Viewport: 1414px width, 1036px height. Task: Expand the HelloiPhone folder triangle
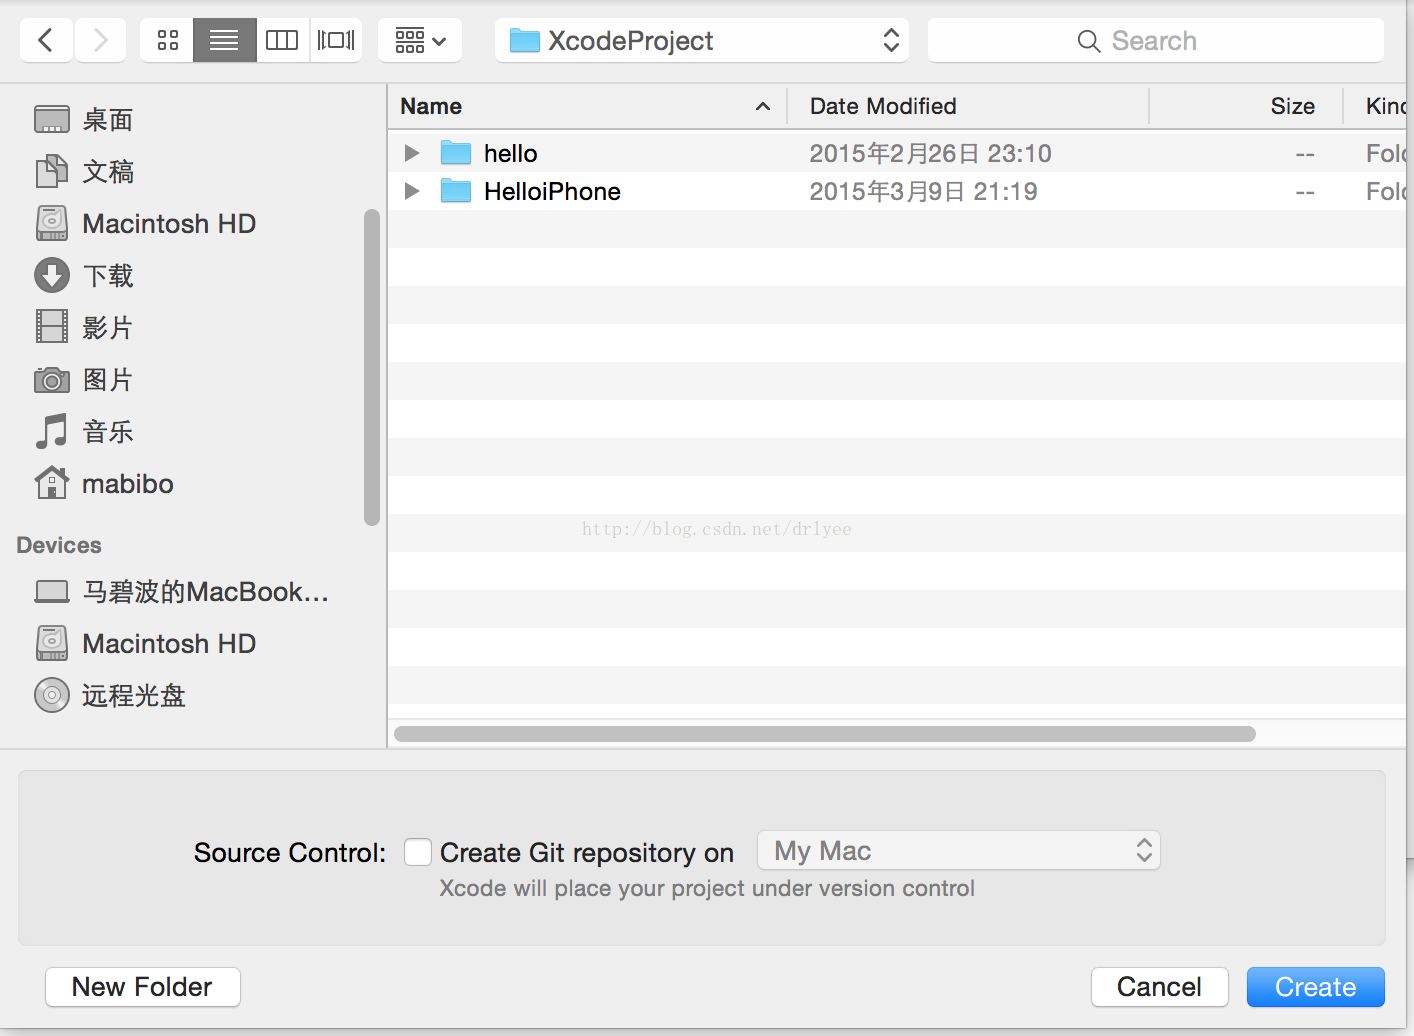(x=411, y=191)
